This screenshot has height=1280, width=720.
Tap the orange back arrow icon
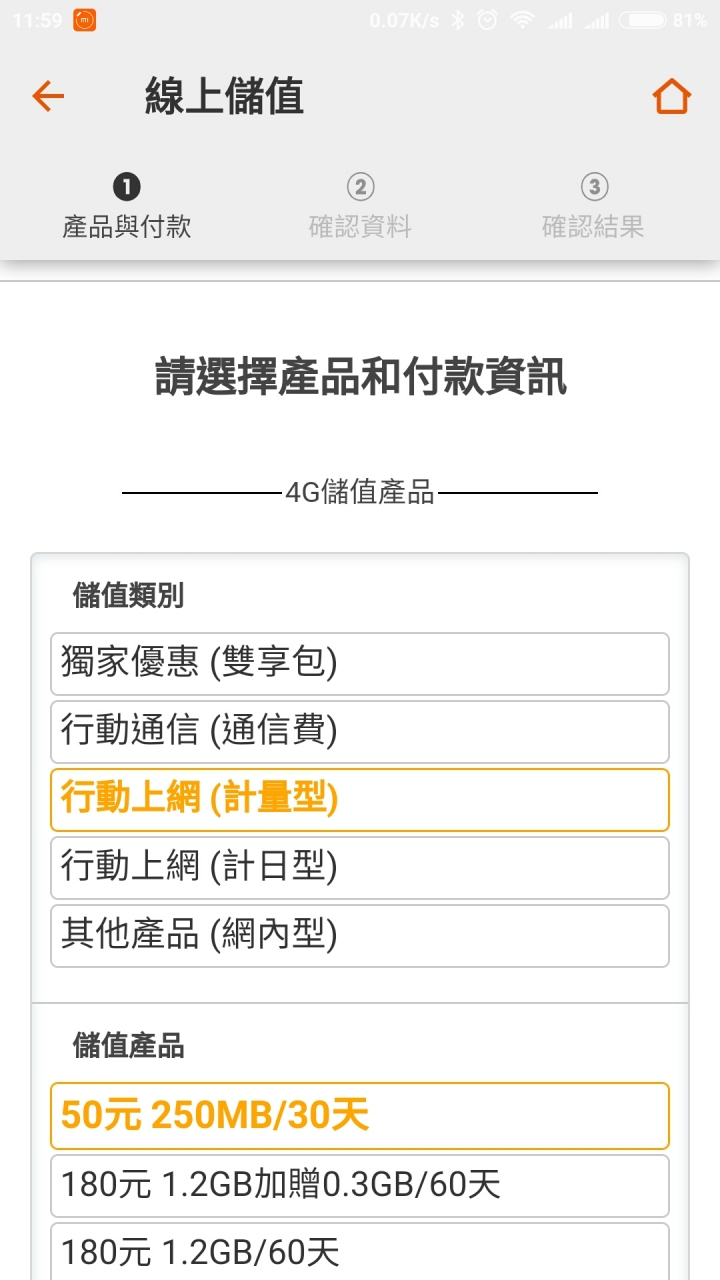click(x=48, y=96)
